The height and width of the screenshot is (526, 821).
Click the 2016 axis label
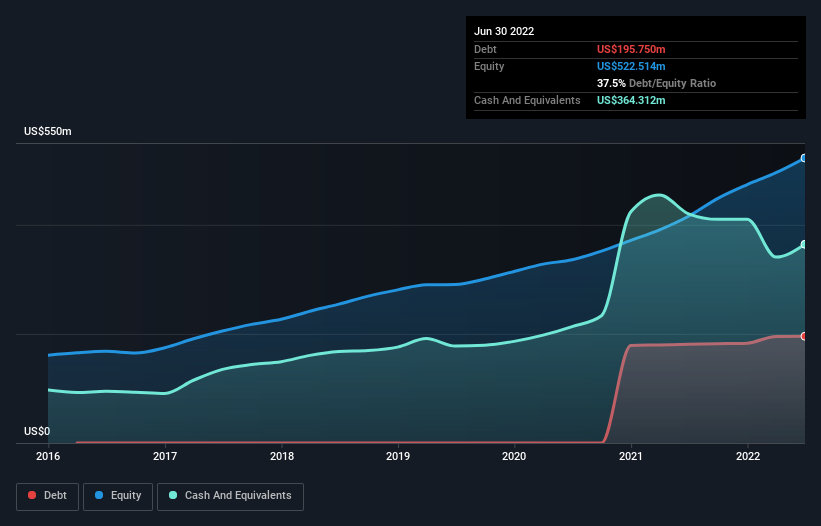pyautogui.click(x=48, y=456)
